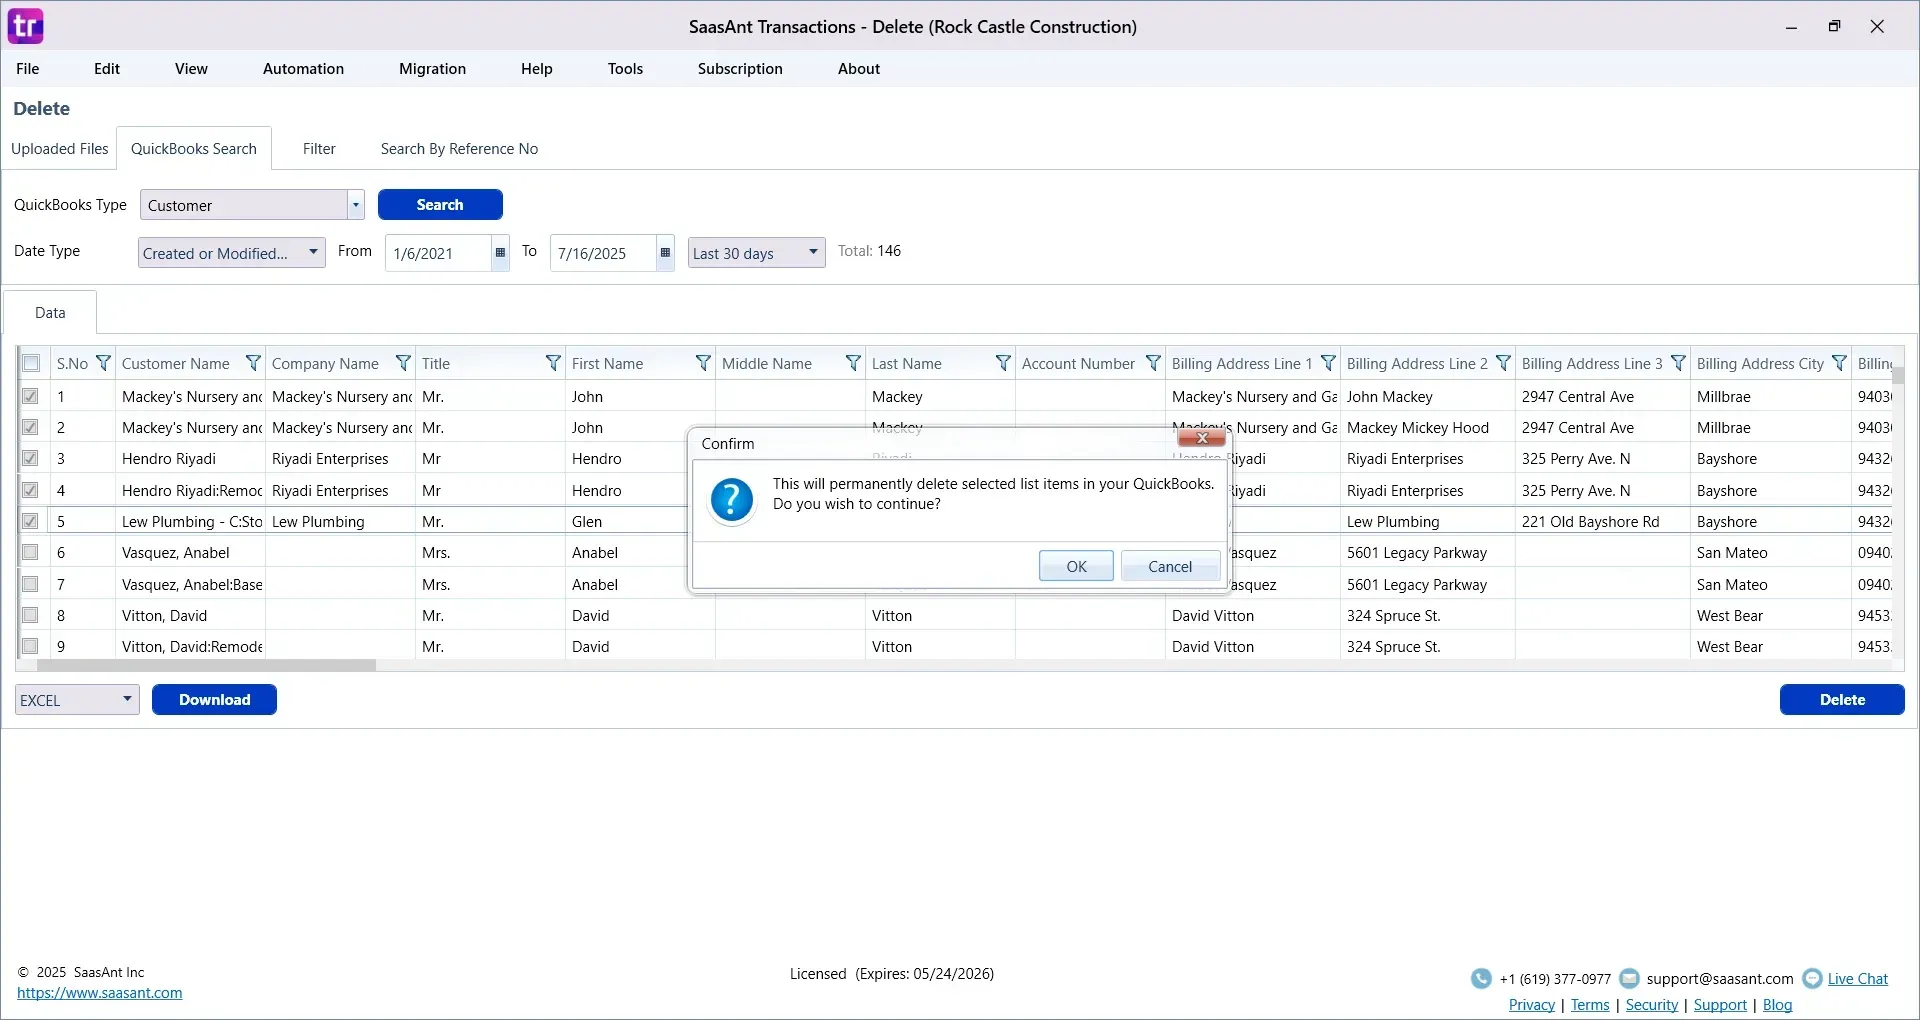The image size is (1920, 1020).
Task: Open the Blog footer link
Action: pyautogui.click(x=1777, y=1005)
